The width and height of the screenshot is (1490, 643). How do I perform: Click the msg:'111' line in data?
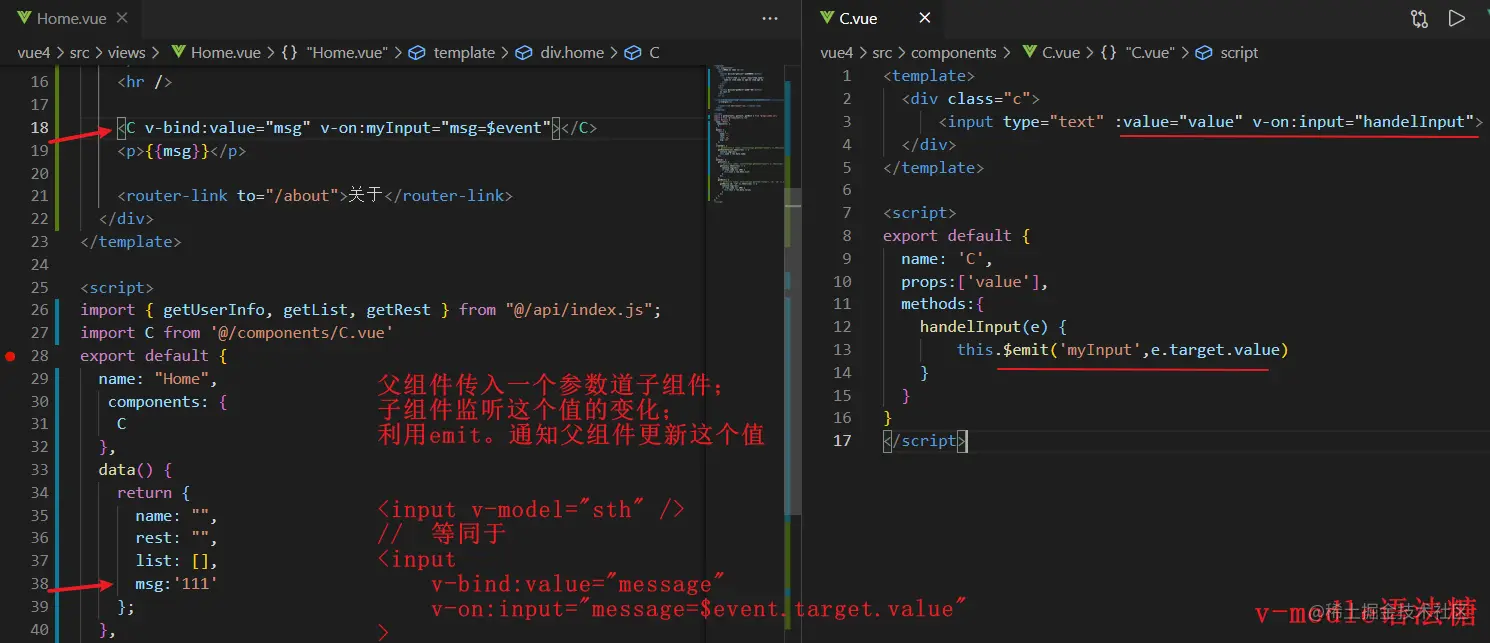point(176,584)
